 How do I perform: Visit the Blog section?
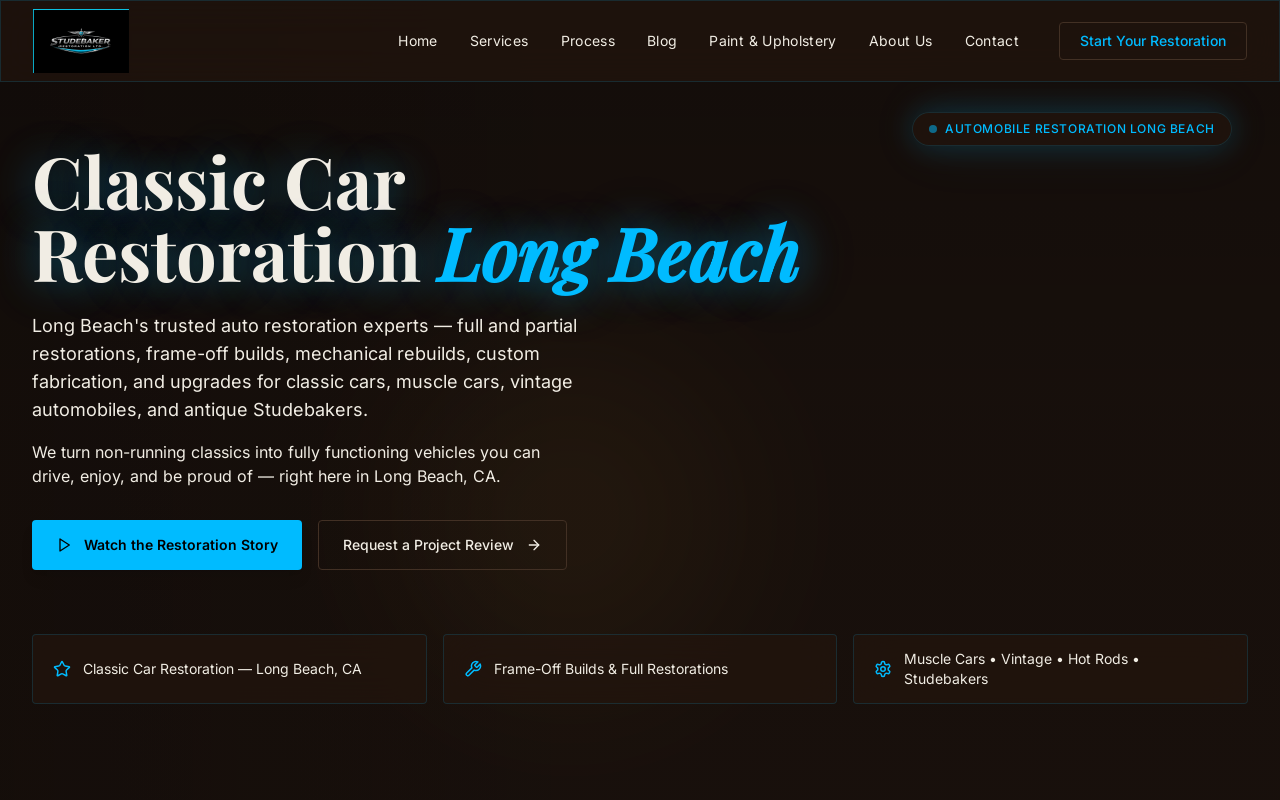tap(662, 41)
